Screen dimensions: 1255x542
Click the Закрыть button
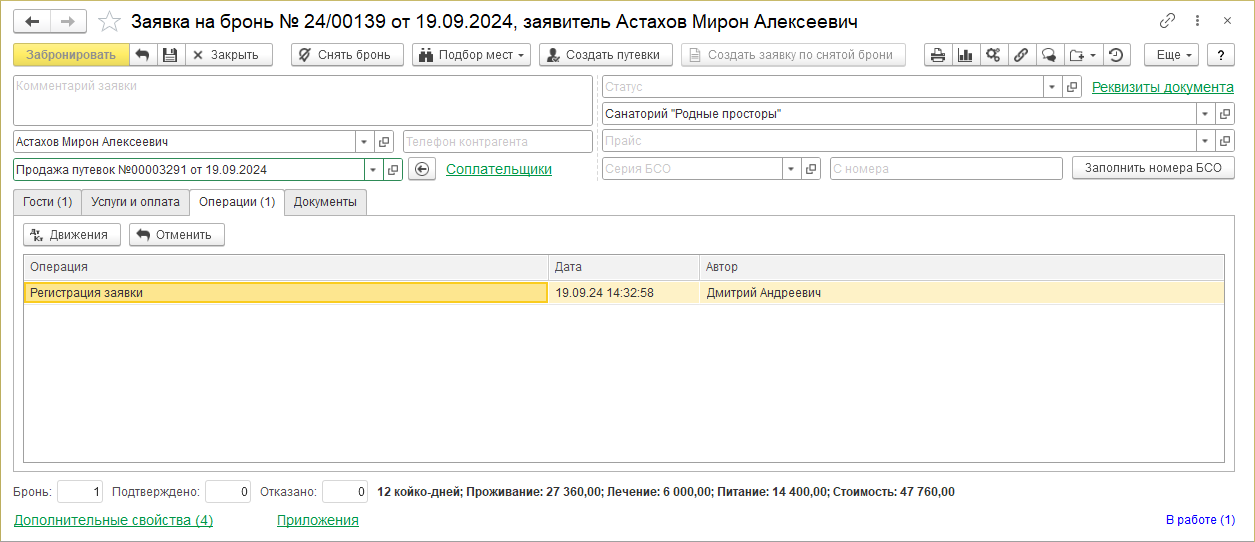229,55
